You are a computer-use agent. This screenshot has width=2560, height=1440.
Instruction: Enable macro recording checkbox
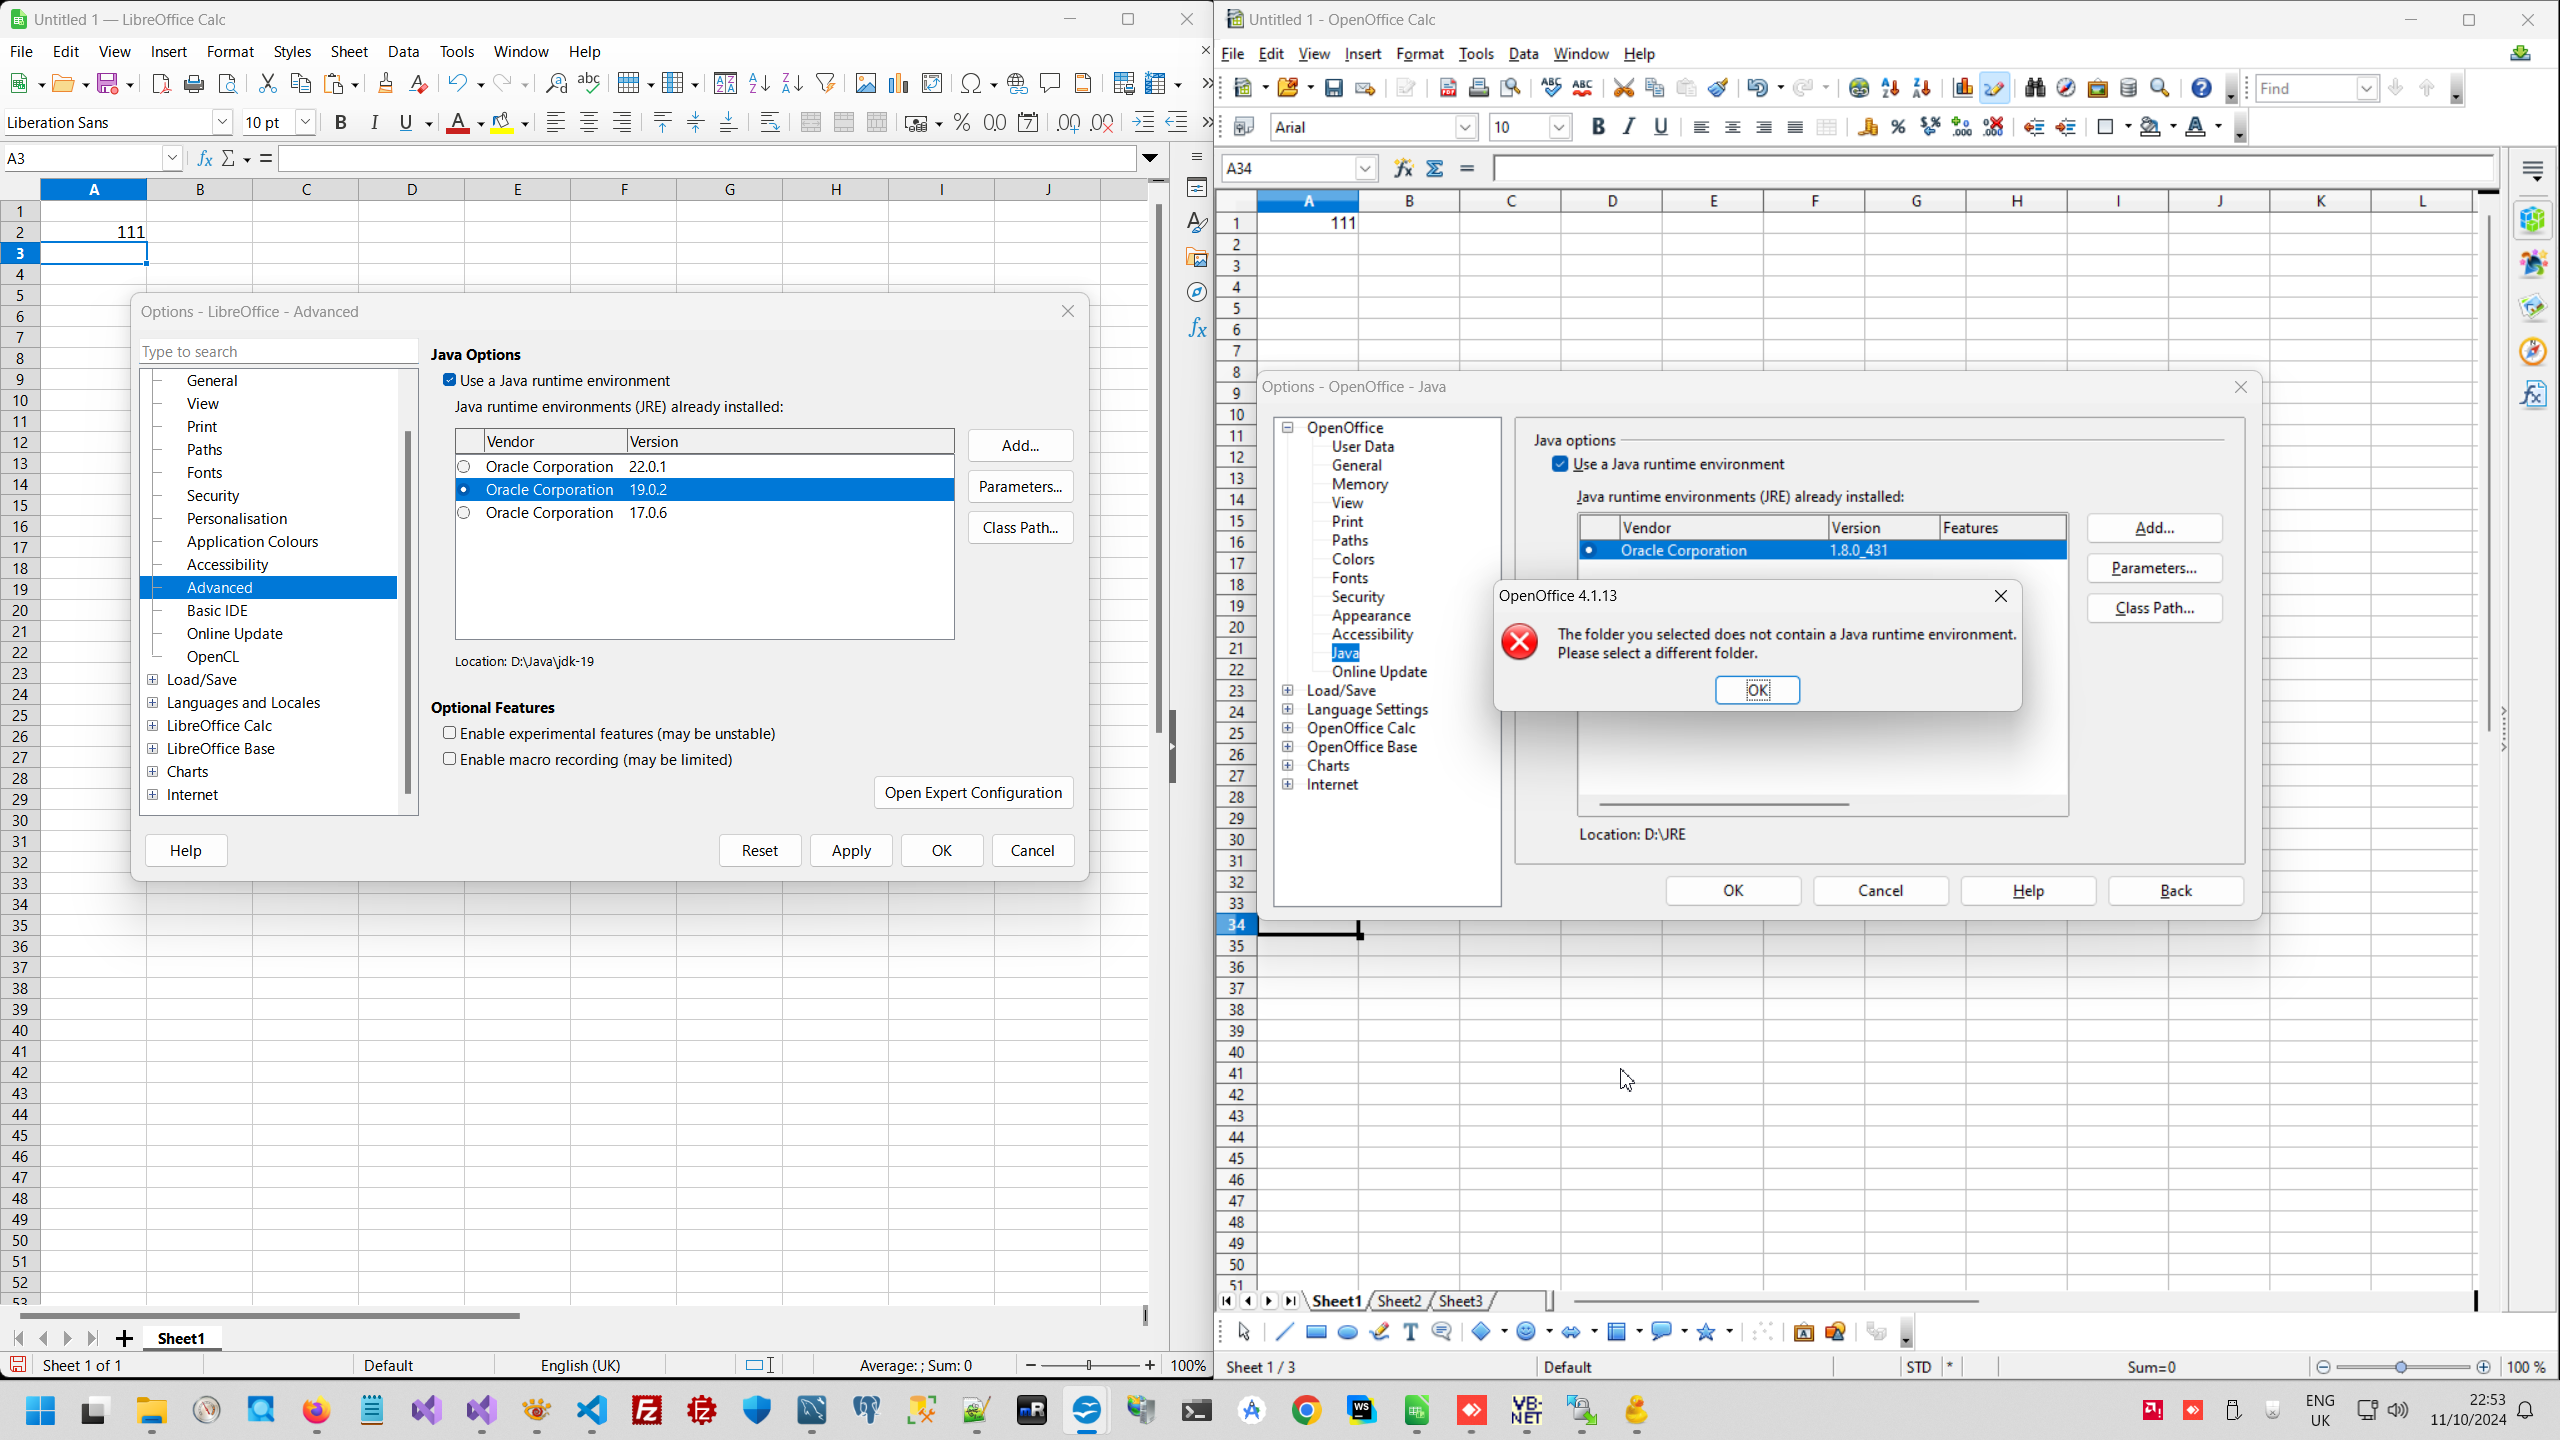click(450, 760)
